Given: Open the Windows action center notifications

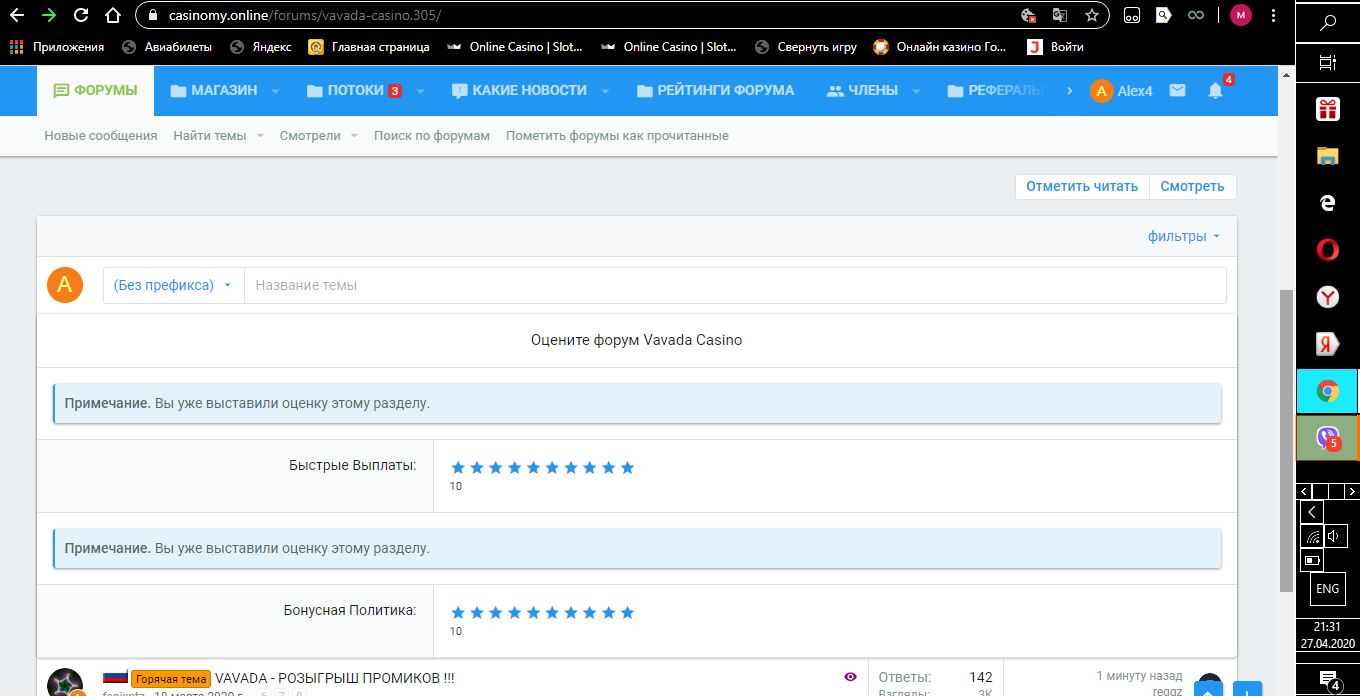Looking at the screenshot, I should pos(1328,679).
